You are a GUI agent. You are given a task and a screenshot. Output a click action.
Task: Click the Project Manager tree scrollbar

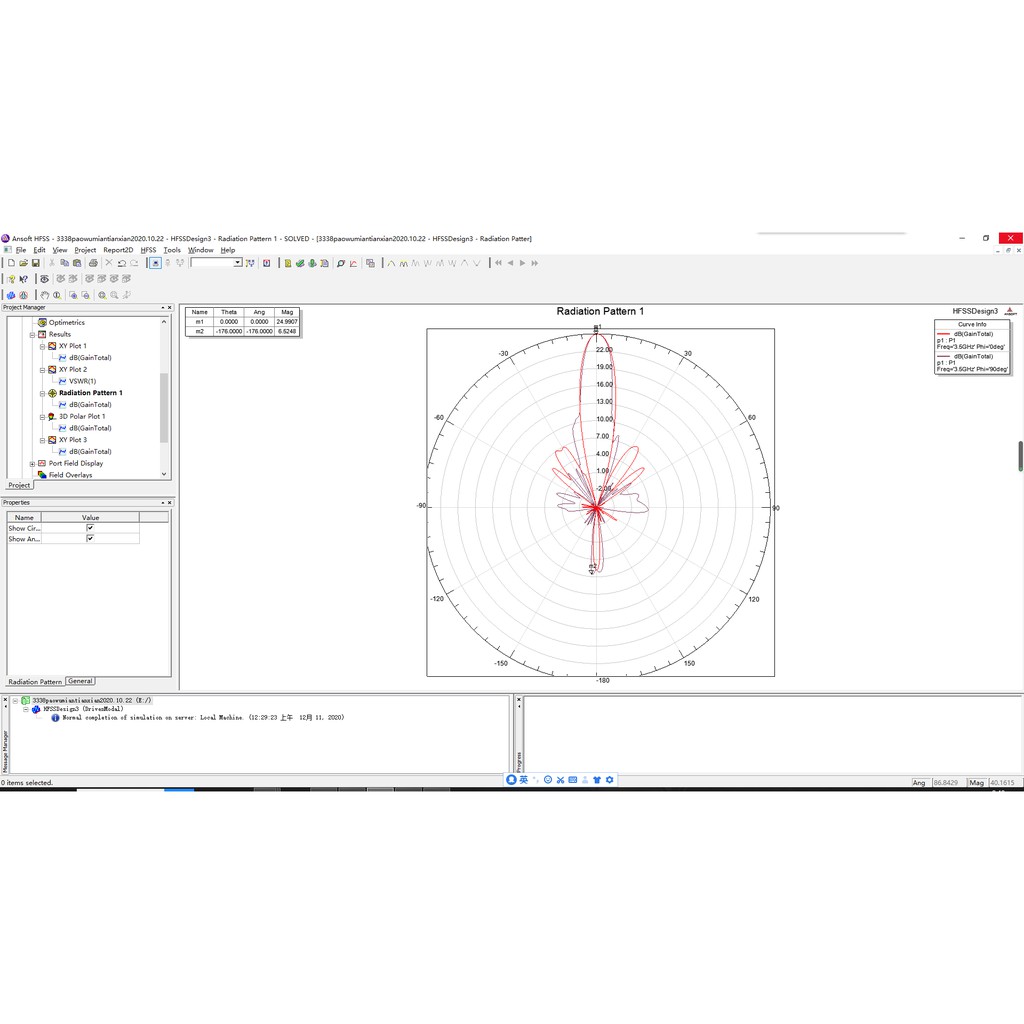[x=164, y=398]
